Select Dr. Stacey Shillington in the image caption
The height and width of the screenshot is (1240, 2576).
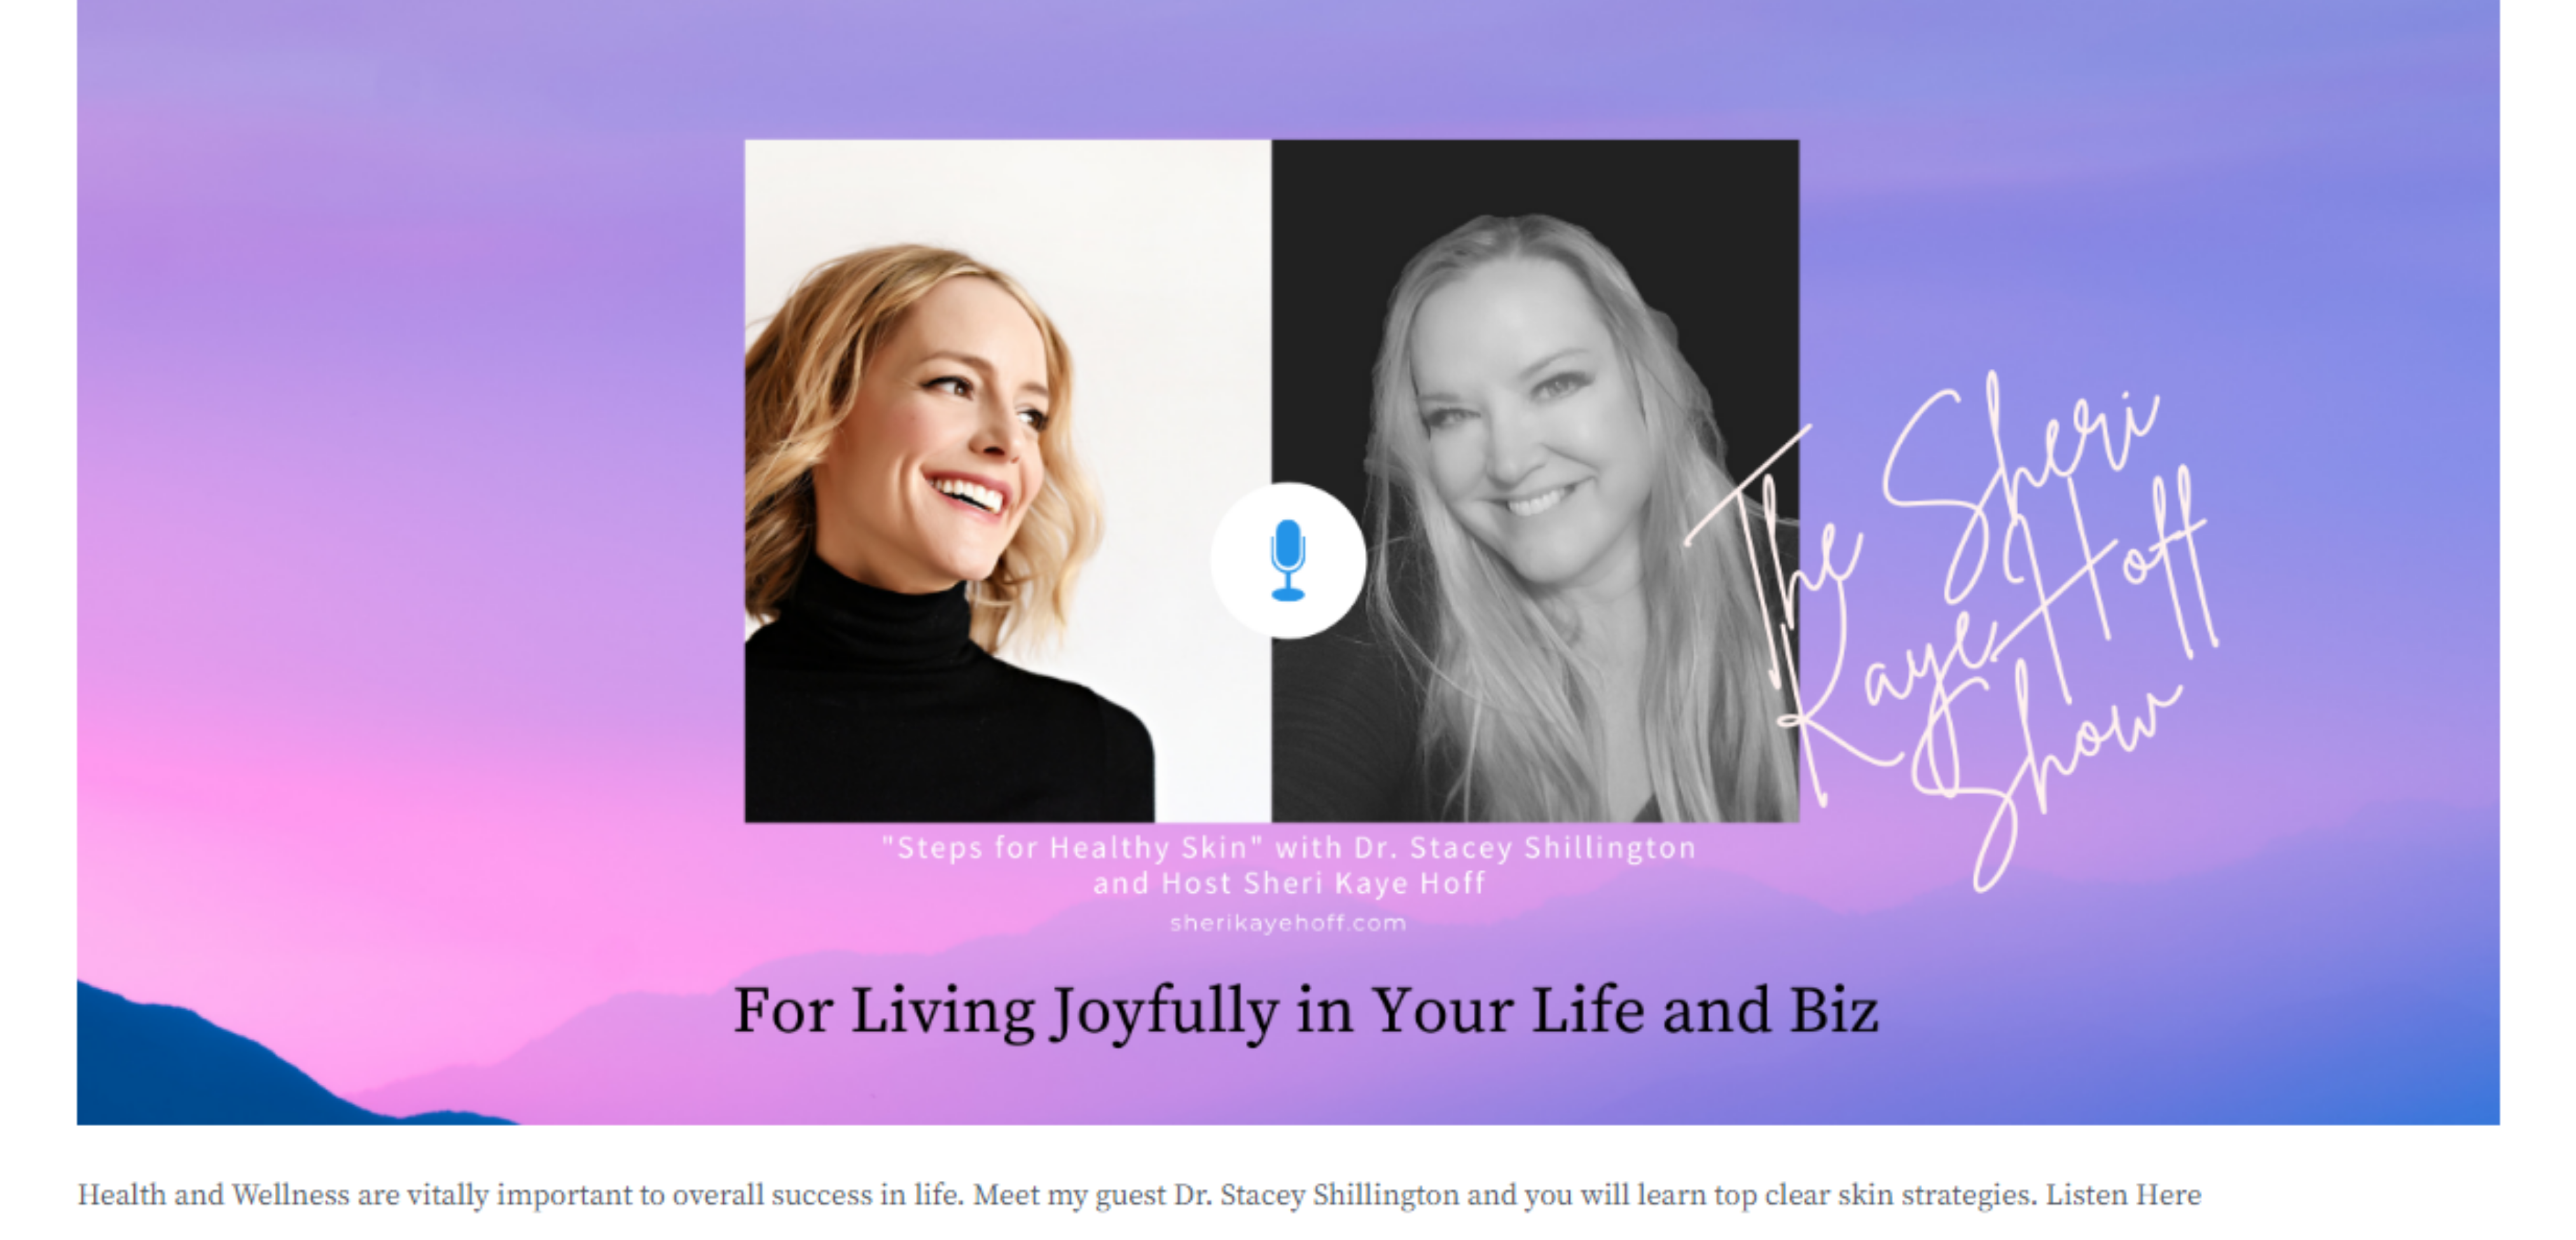click(1524, 848)
